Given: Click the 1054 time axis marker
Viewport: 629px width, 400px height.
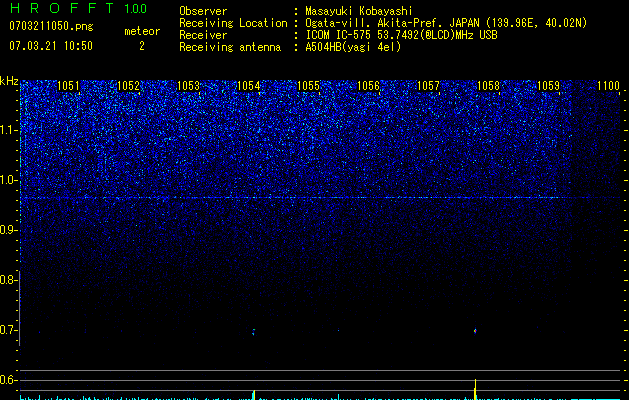Looking at the screenshot, I should click(x=248, y=86).
